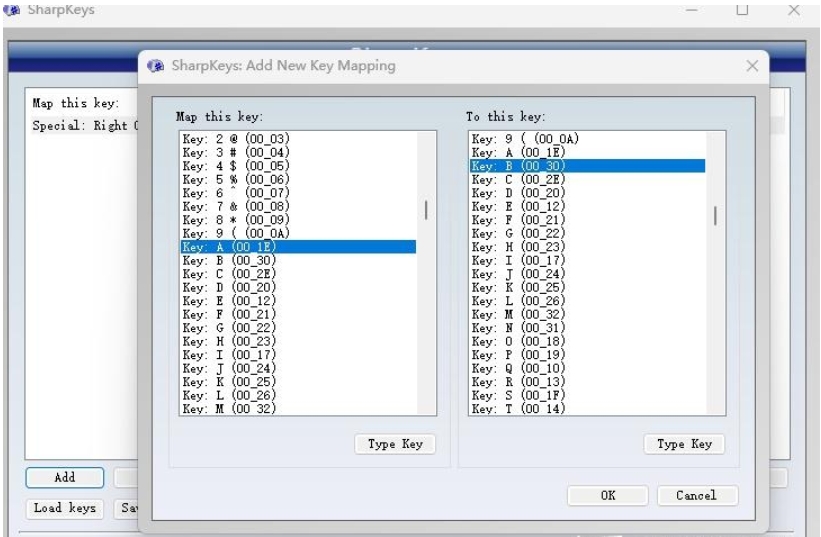821x537 pixels.
Task: Select Key: A (00_1E) in To list
Action: tap(587, 152)
